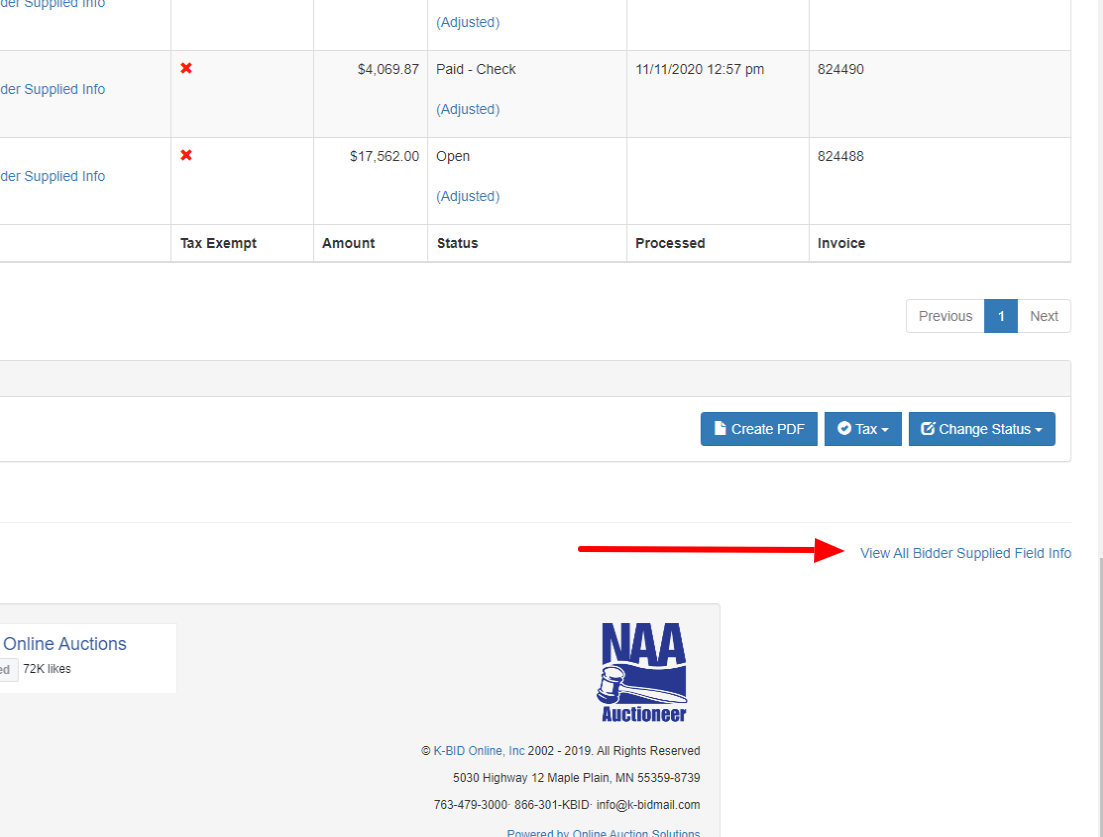Click the red X in the $4,069.87 row
Viewport: 1103px width, 837px height.
pos(186,69)
